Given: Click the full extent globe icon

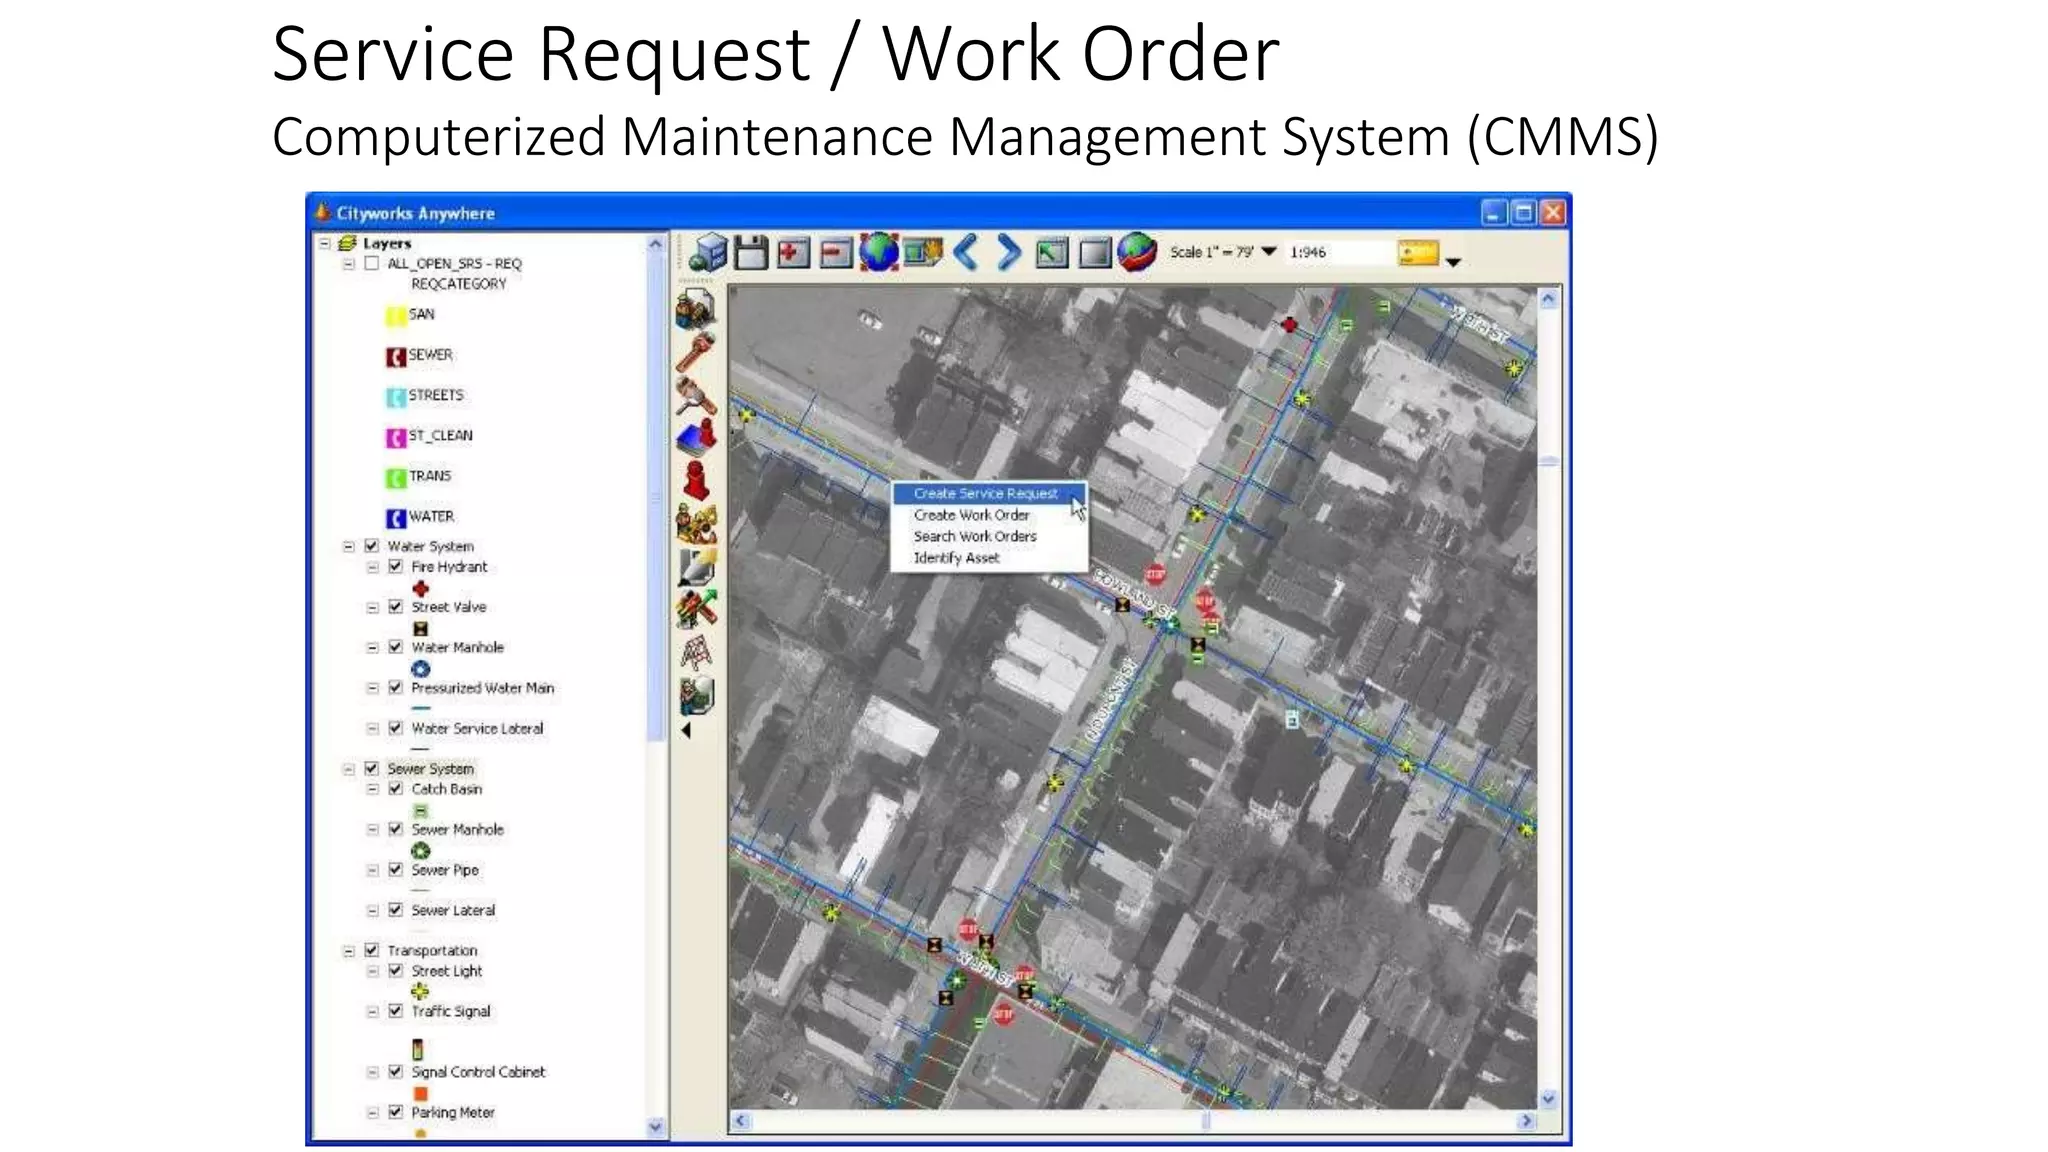Looking at the screenshot, I should click(878, 252).
